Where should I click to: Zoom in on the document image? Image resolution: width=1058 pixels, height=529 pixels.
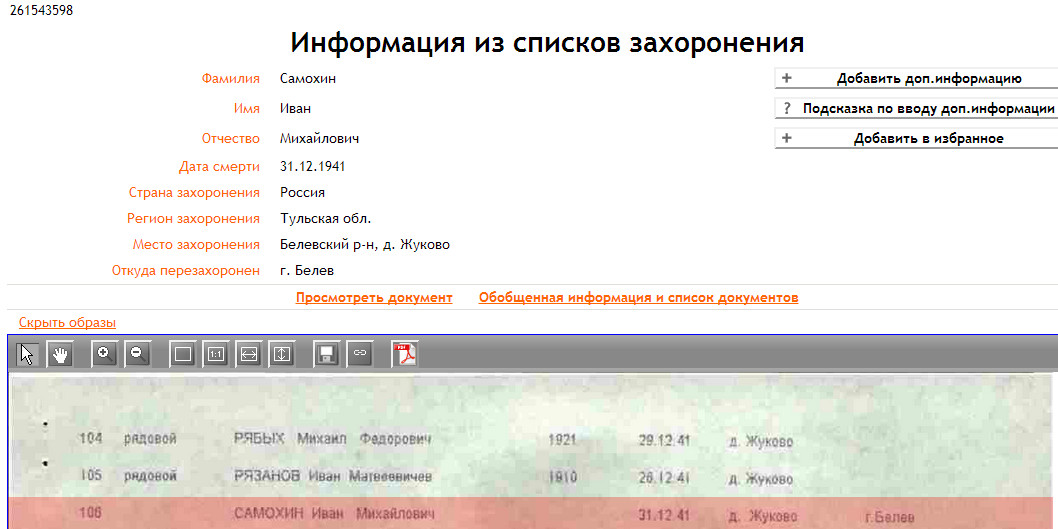(104, 354)
